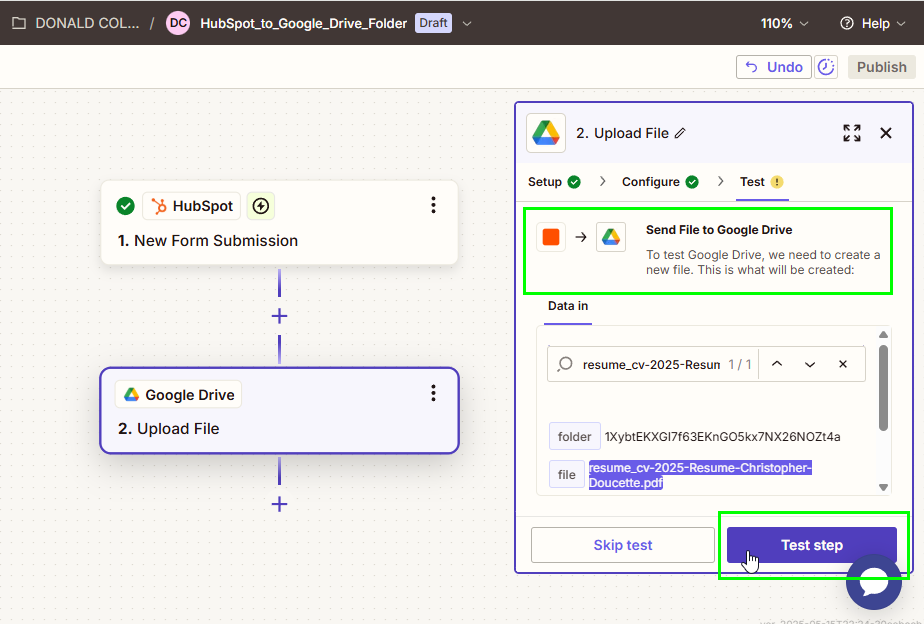Click the Undo button
The height and width of the screenshot is (624, 924).
pos(774,67)
